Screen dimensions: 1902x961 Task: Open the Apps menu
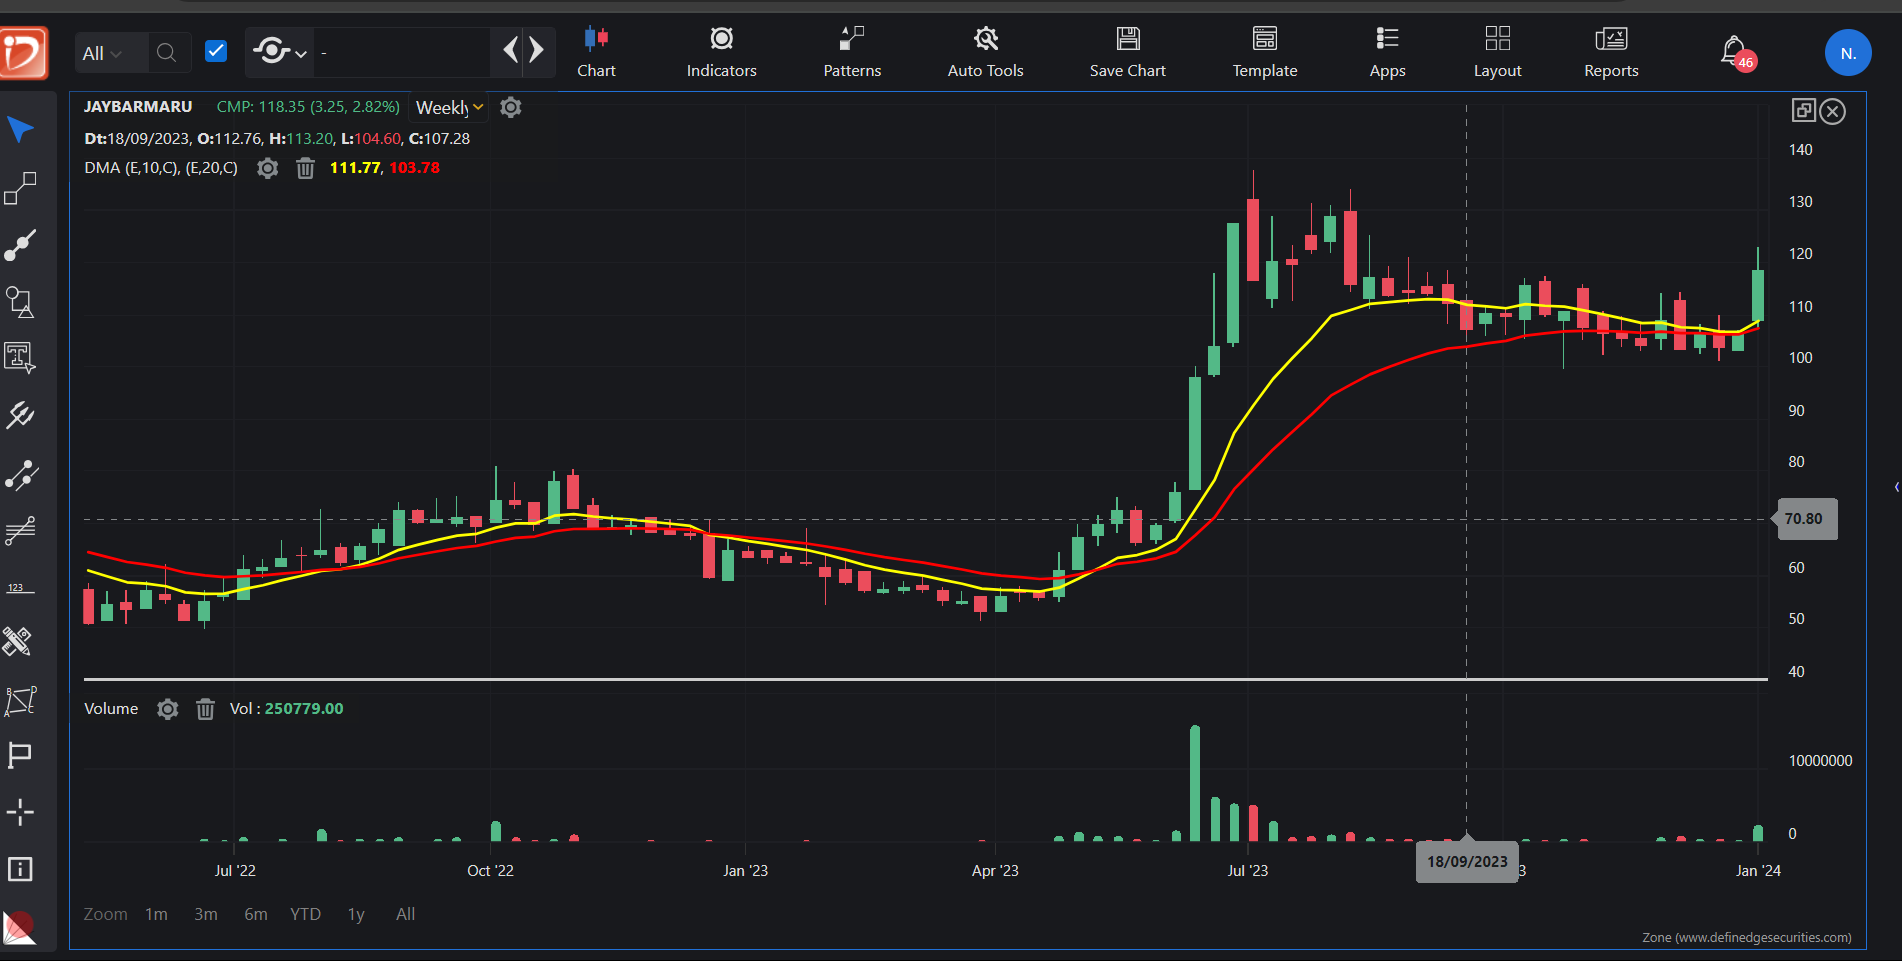[x=1387, y=52]
